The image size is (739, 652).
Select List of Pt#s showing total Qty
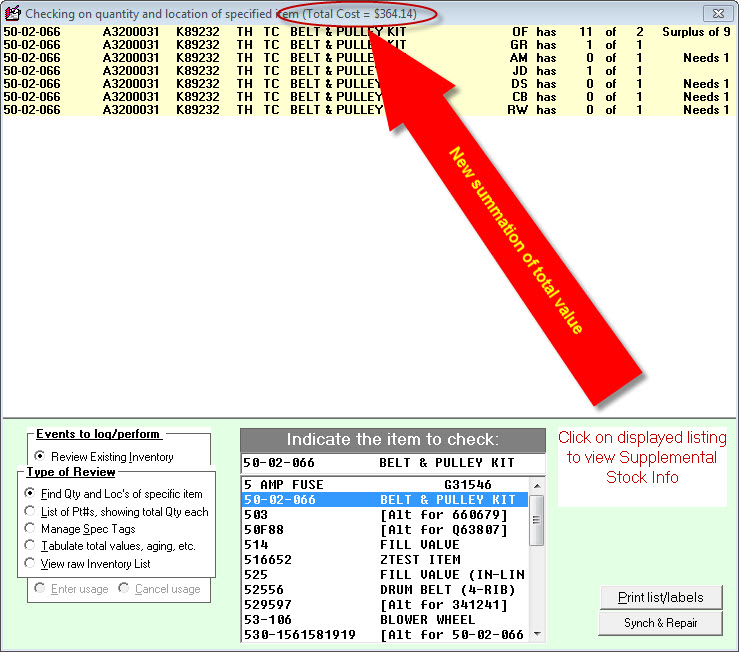tap(31, 511)
